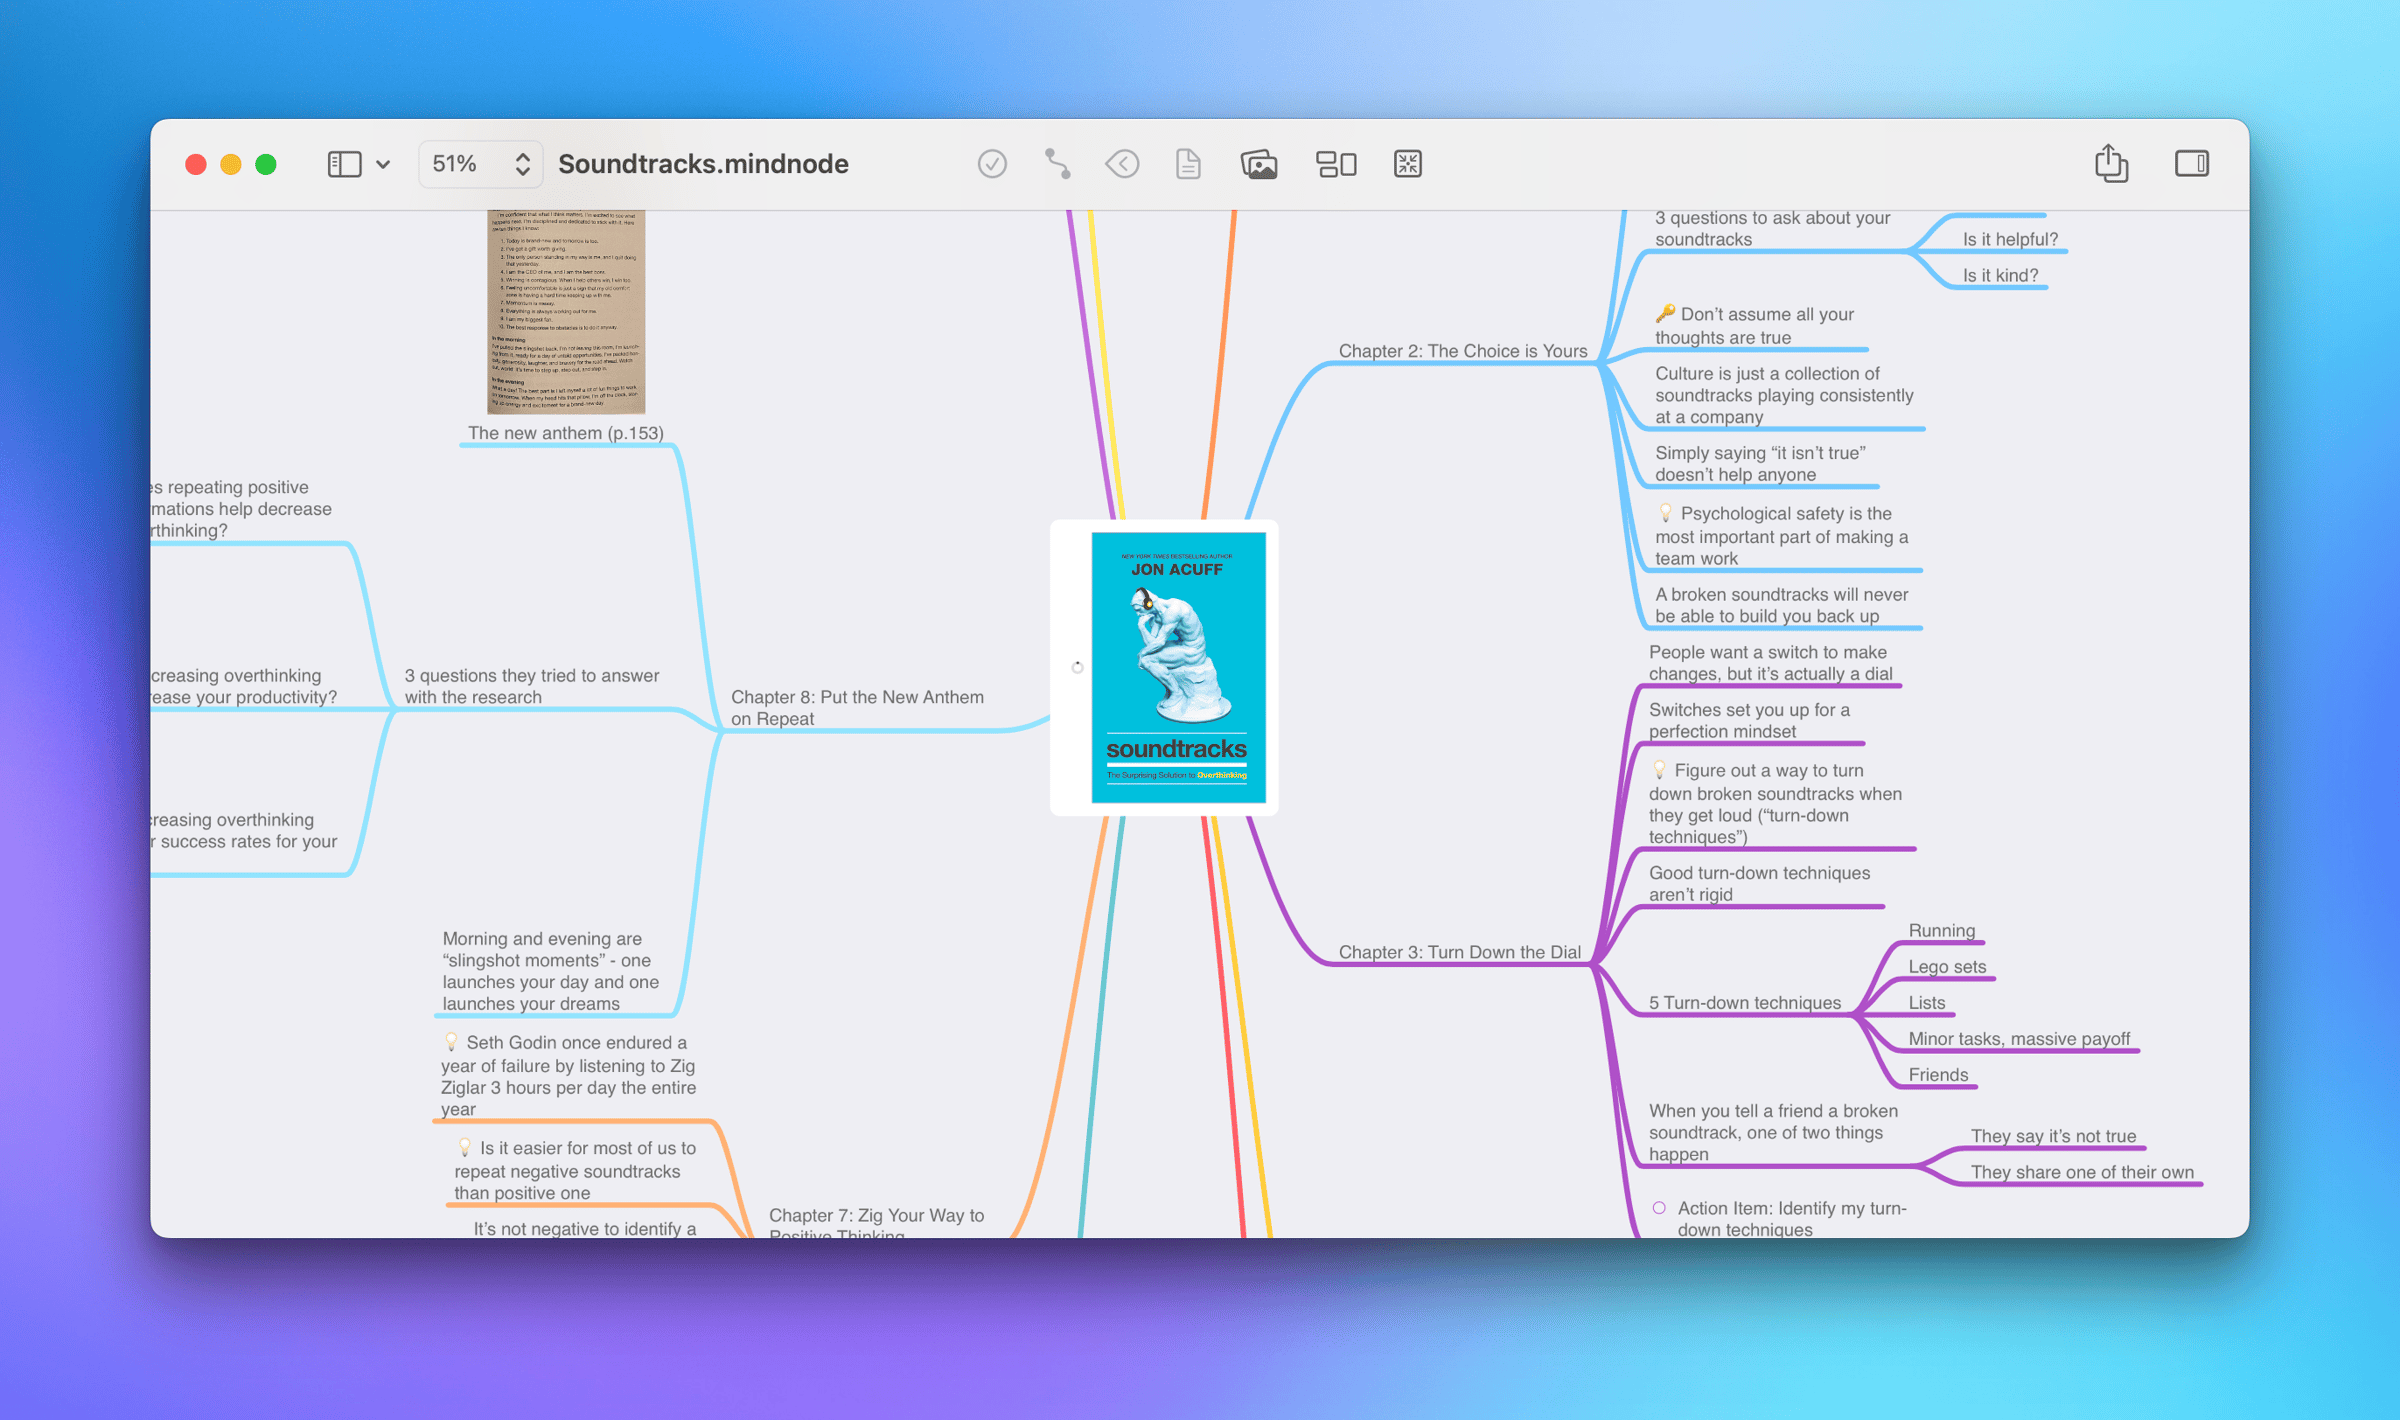Select 'Switches set you up for a perfection mindset'

click(1749, 721)
